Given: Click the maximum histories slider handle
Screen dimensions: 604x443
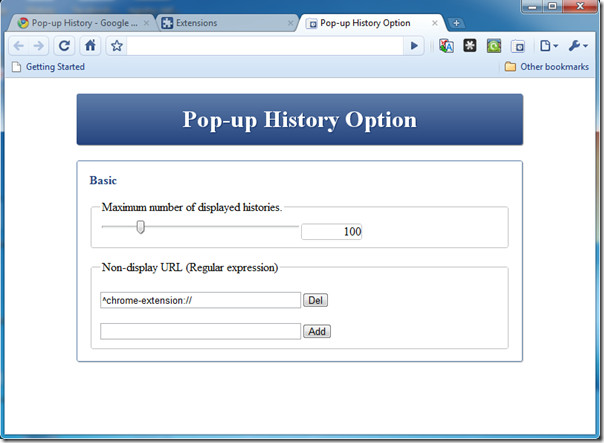Looking at the screenshot, I should coord(141,227).
